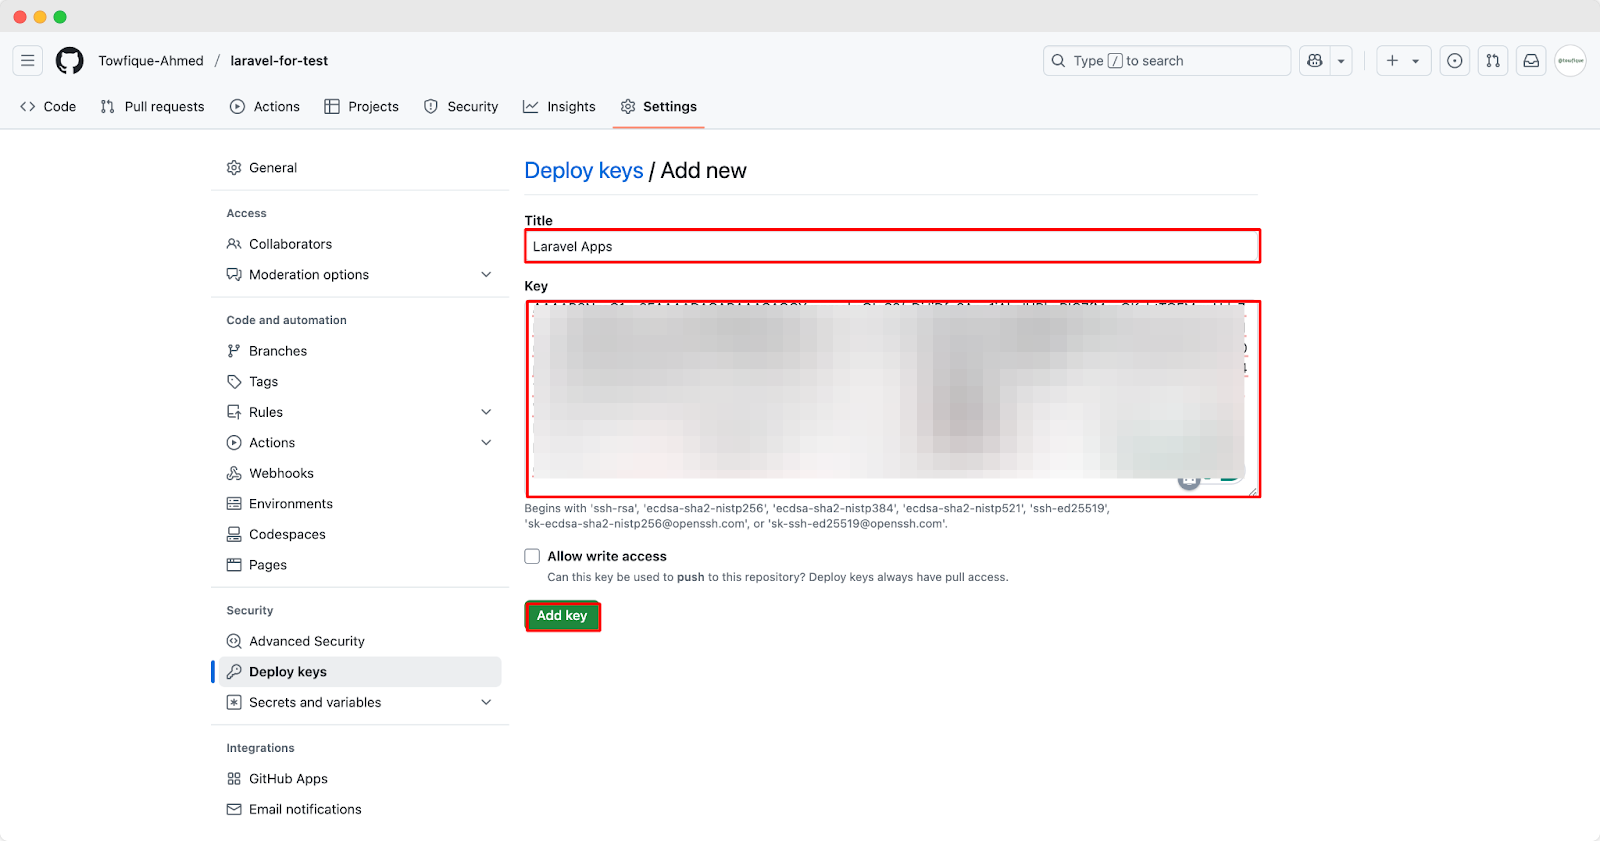Open Webhooks in the settings sidebar

click(281, 473)
